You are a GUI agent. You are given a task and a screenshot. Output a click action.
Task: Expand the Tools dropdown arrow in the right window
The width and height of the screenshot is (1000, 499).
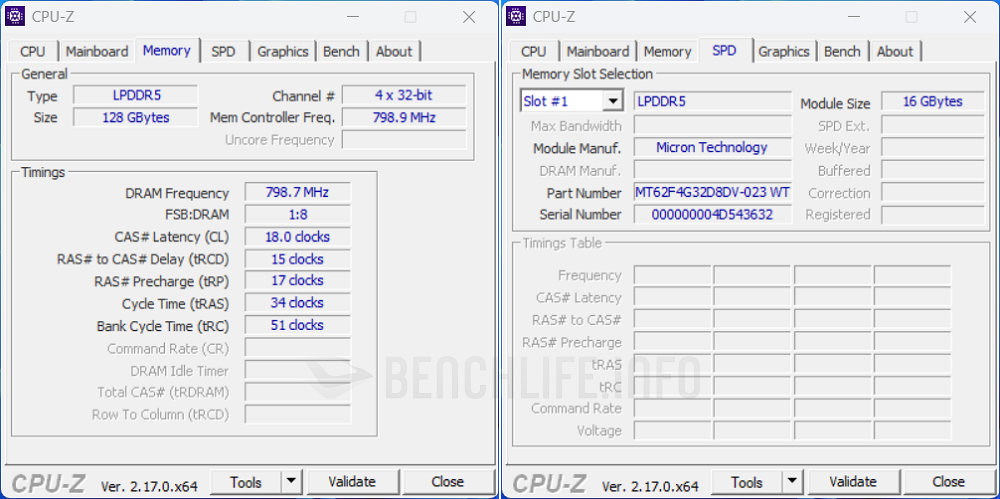pos(792,482)
